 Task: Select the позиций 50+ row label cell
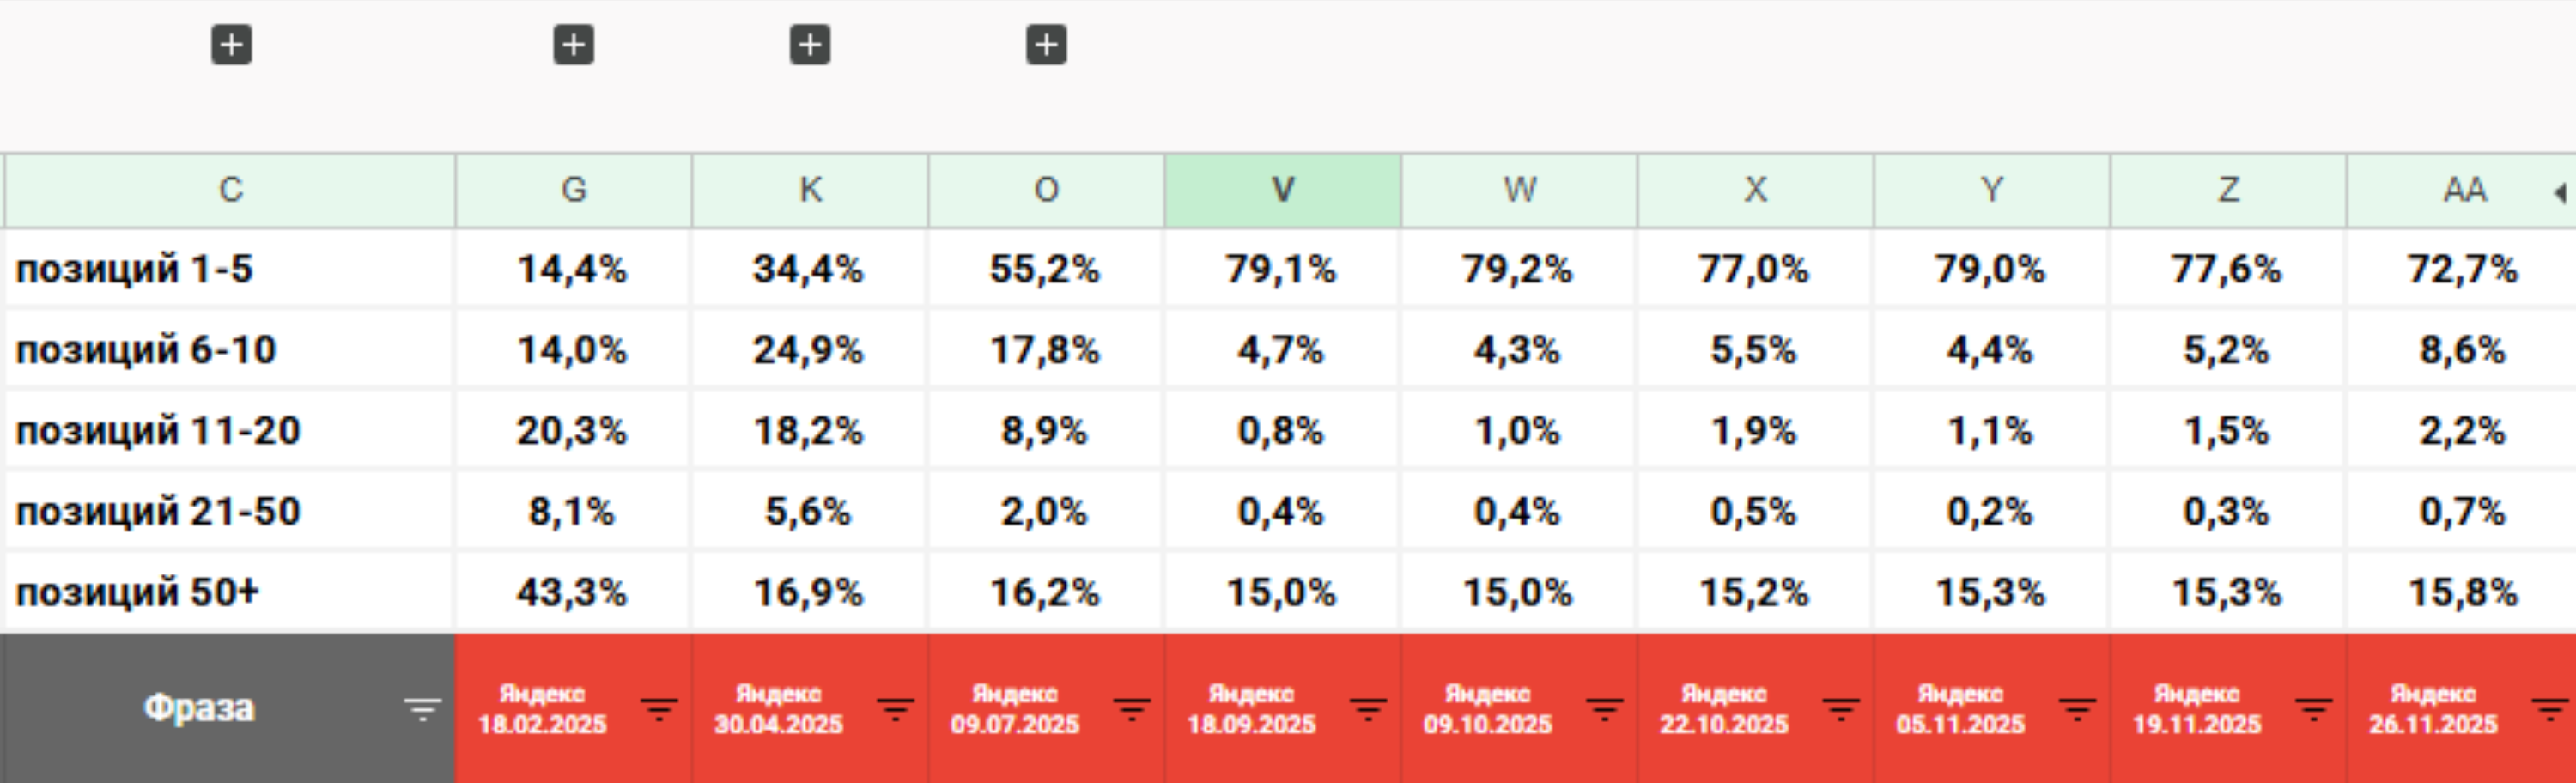[230, 592]
